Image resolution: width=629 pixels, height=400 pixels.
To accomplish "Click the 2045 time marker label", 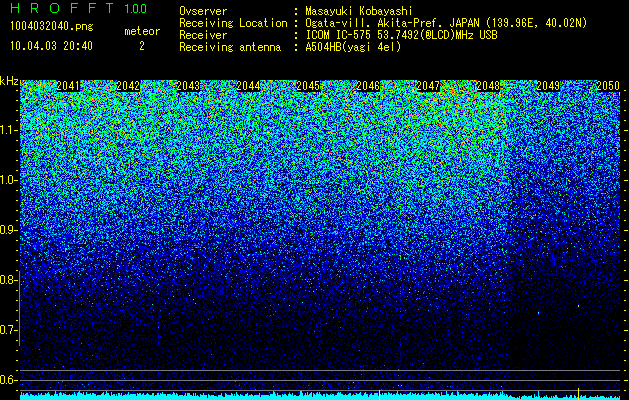I will pos(308,86).
